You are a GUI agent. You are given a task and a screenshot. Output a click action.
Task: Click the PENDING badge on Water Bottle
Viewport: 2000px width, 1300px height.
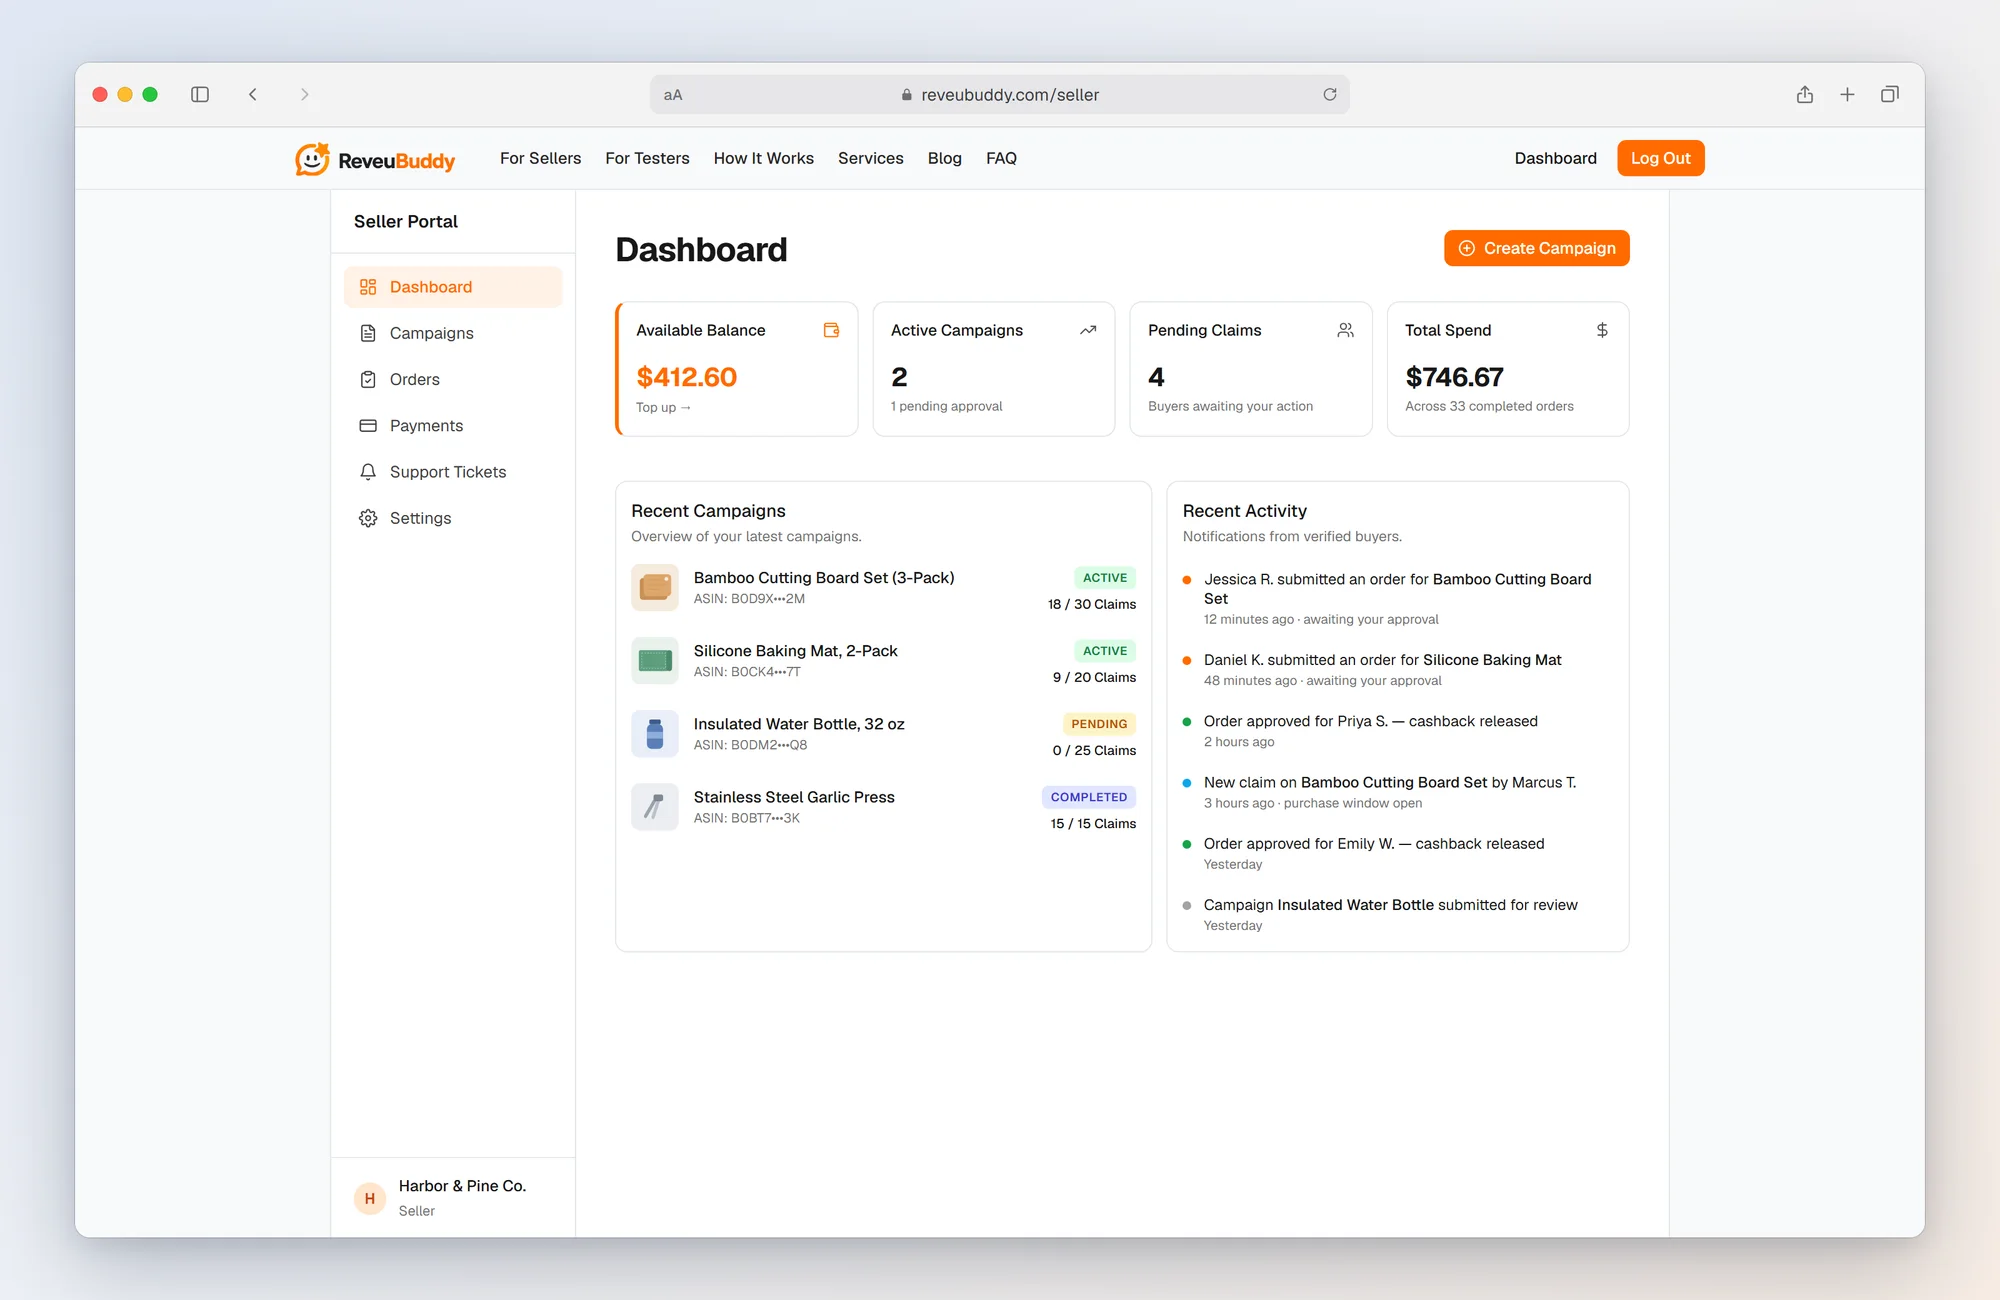pyautogui.click(x=1099, y=724)
